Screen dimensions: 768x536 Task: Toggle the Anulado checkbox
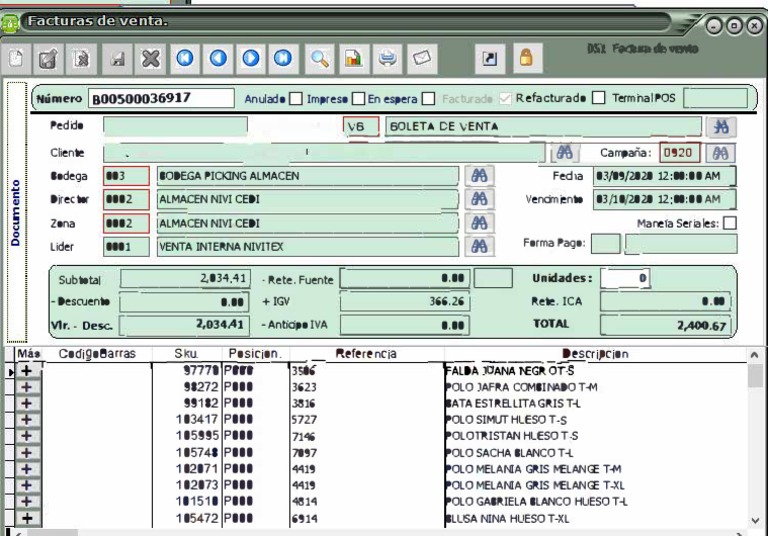tap(295, 98)
